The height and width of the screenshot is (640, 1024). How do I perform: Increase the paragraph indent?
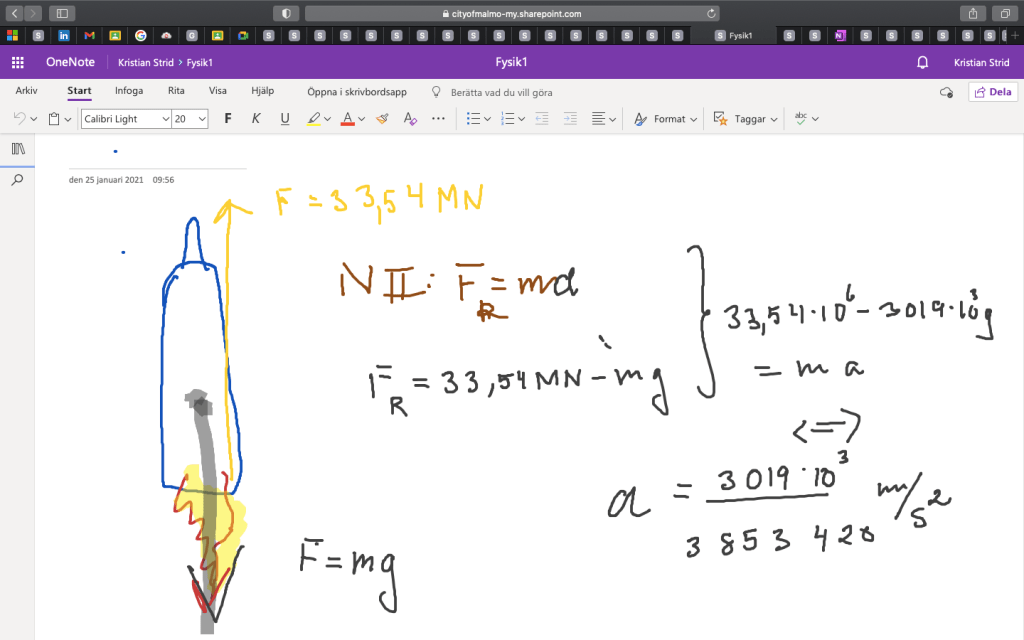(x=570, y=118)
